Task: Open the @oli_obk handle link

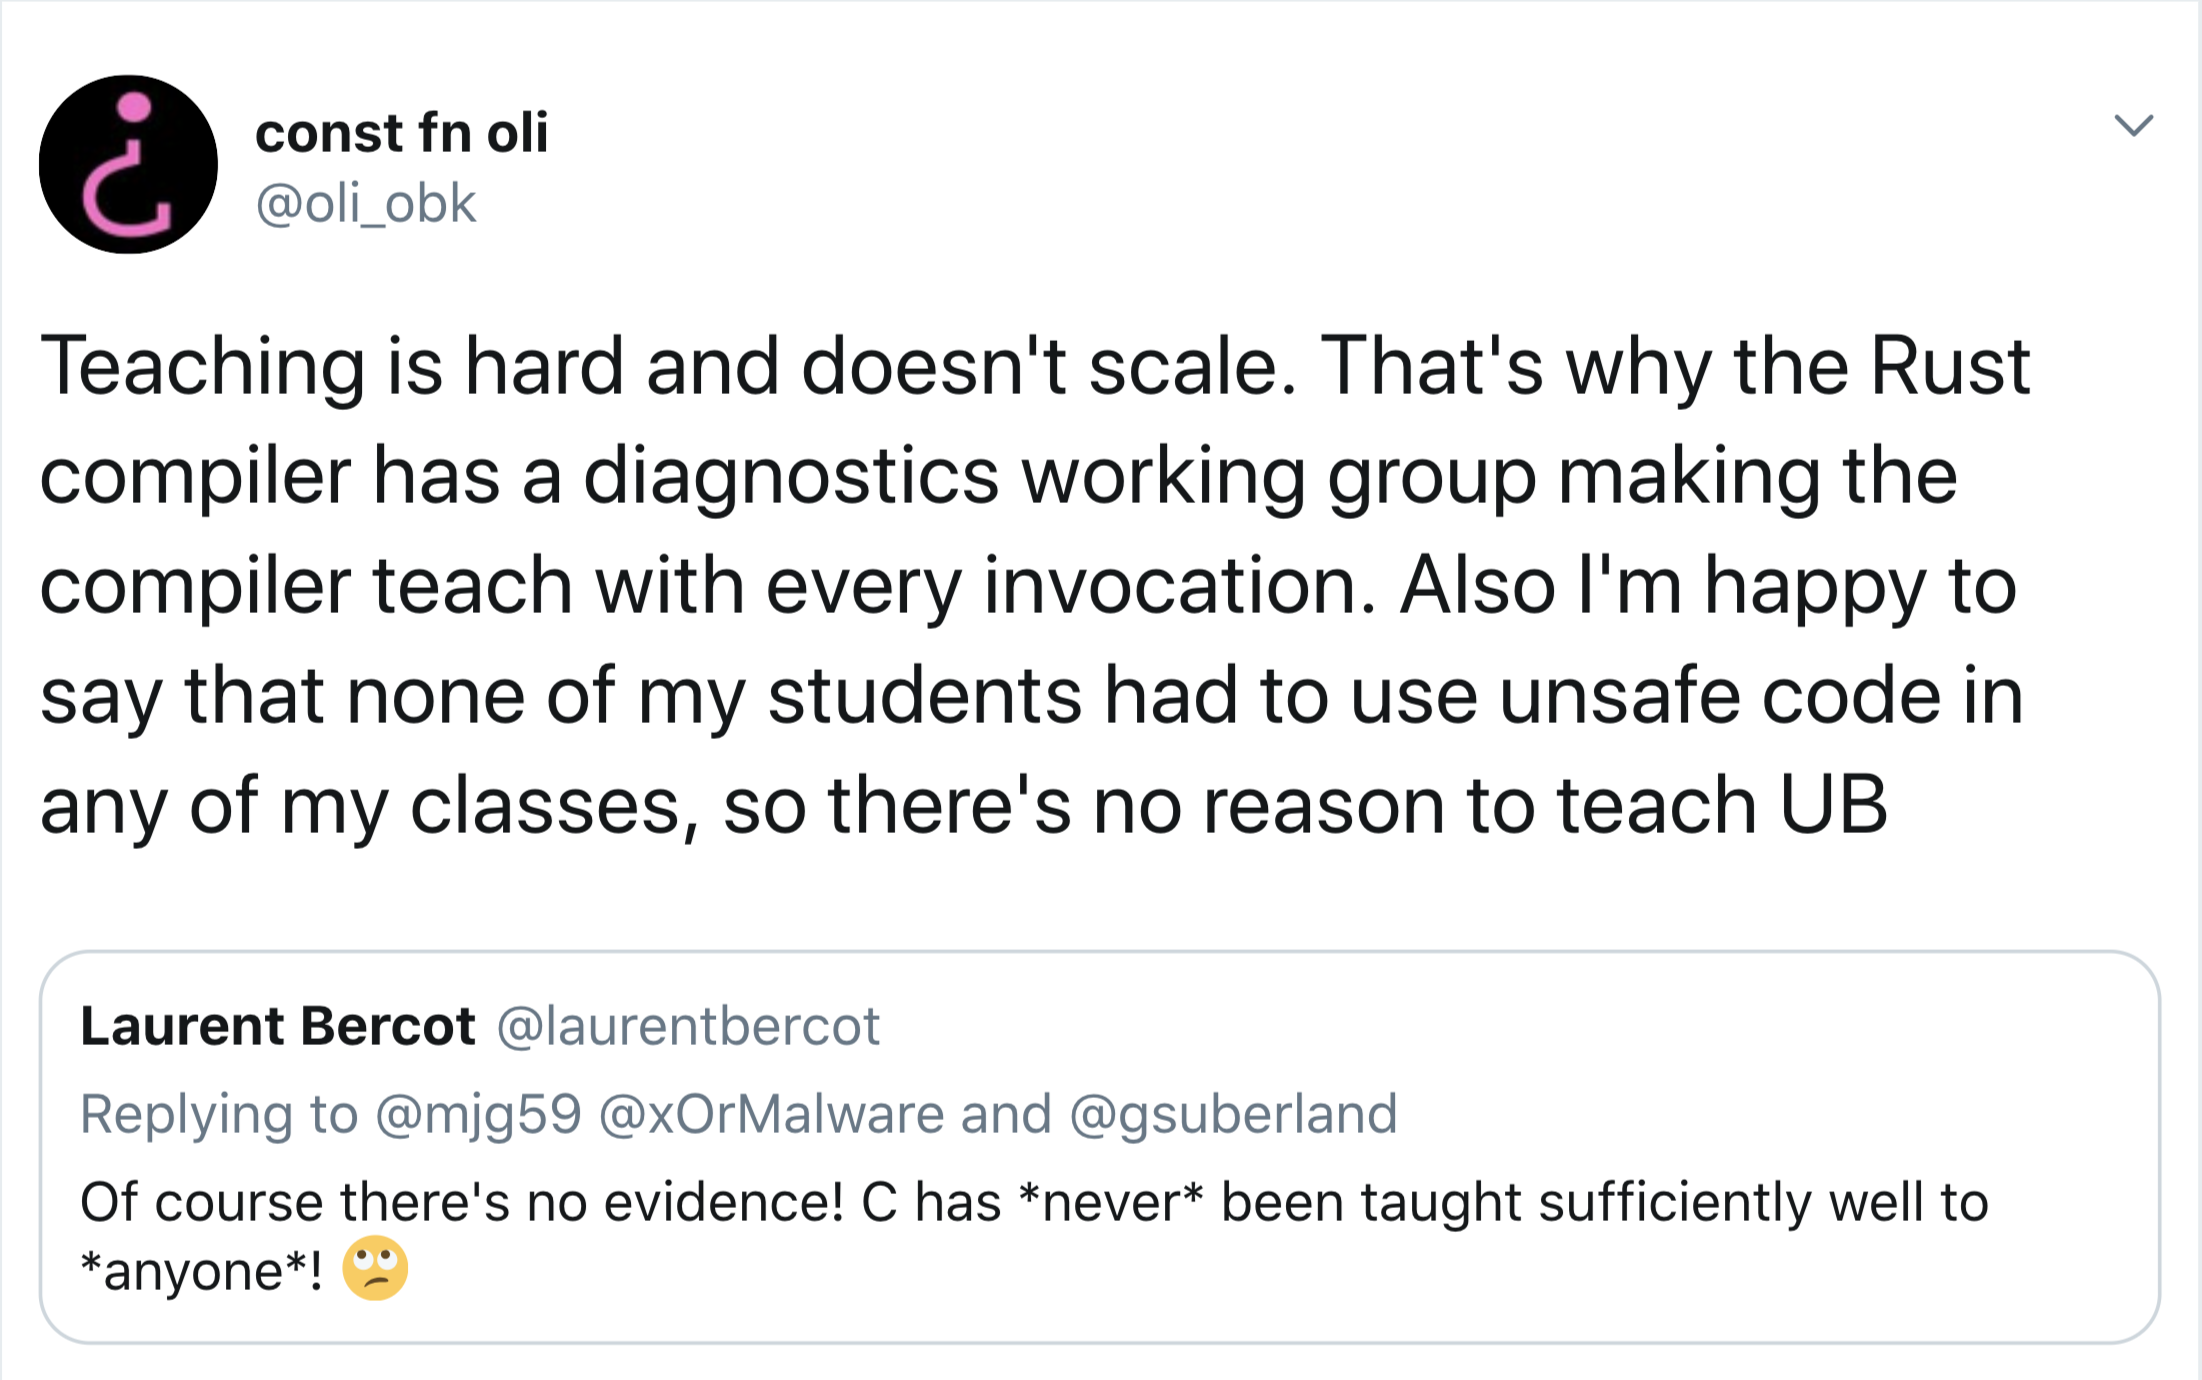Action: (x=366, y=203)
